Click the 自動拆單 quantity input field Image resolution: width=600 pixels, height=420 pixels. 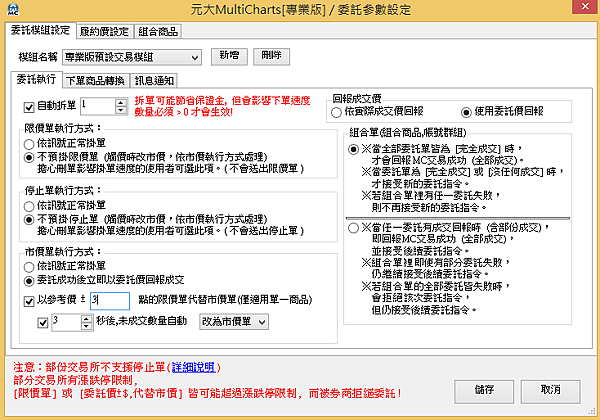[97, 106]
